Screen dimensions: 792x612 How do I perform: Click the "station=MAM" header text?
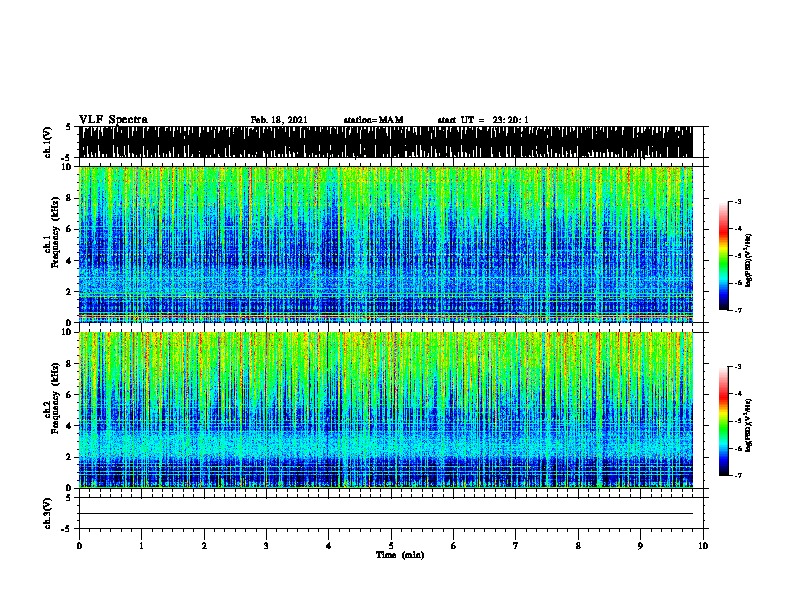373,120
